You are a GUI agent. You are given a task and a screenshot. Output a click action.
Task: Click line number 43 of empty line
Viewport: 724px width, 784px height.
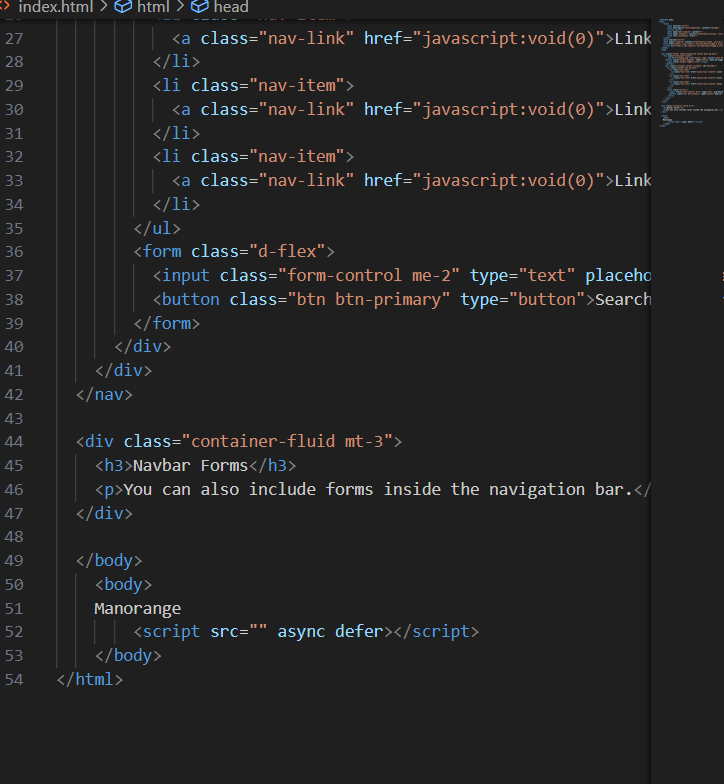click(x=14, y=418)
